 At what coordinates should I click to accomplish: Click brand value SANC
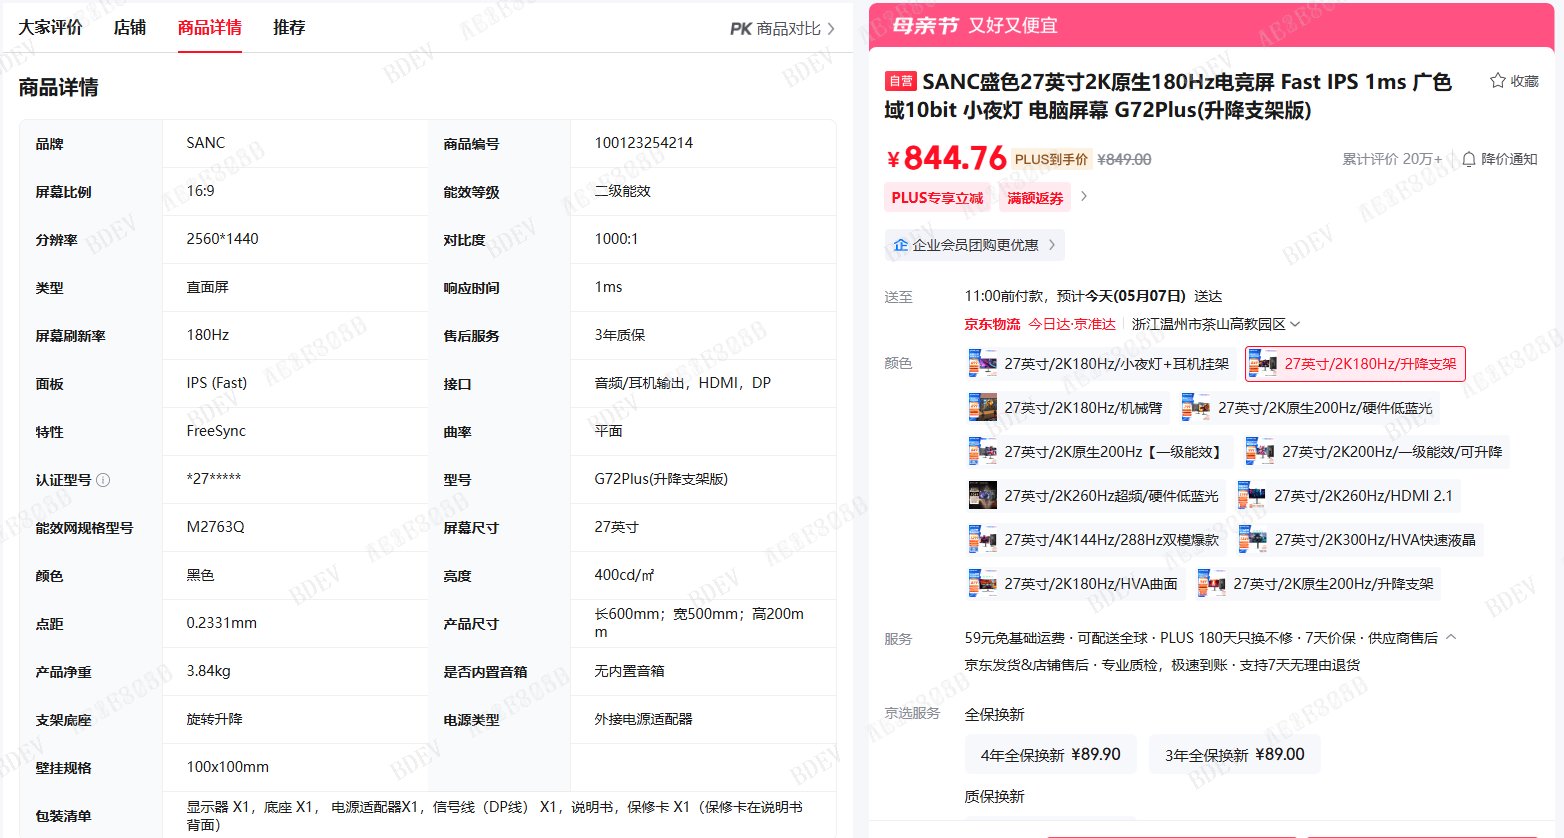[206, 143]
